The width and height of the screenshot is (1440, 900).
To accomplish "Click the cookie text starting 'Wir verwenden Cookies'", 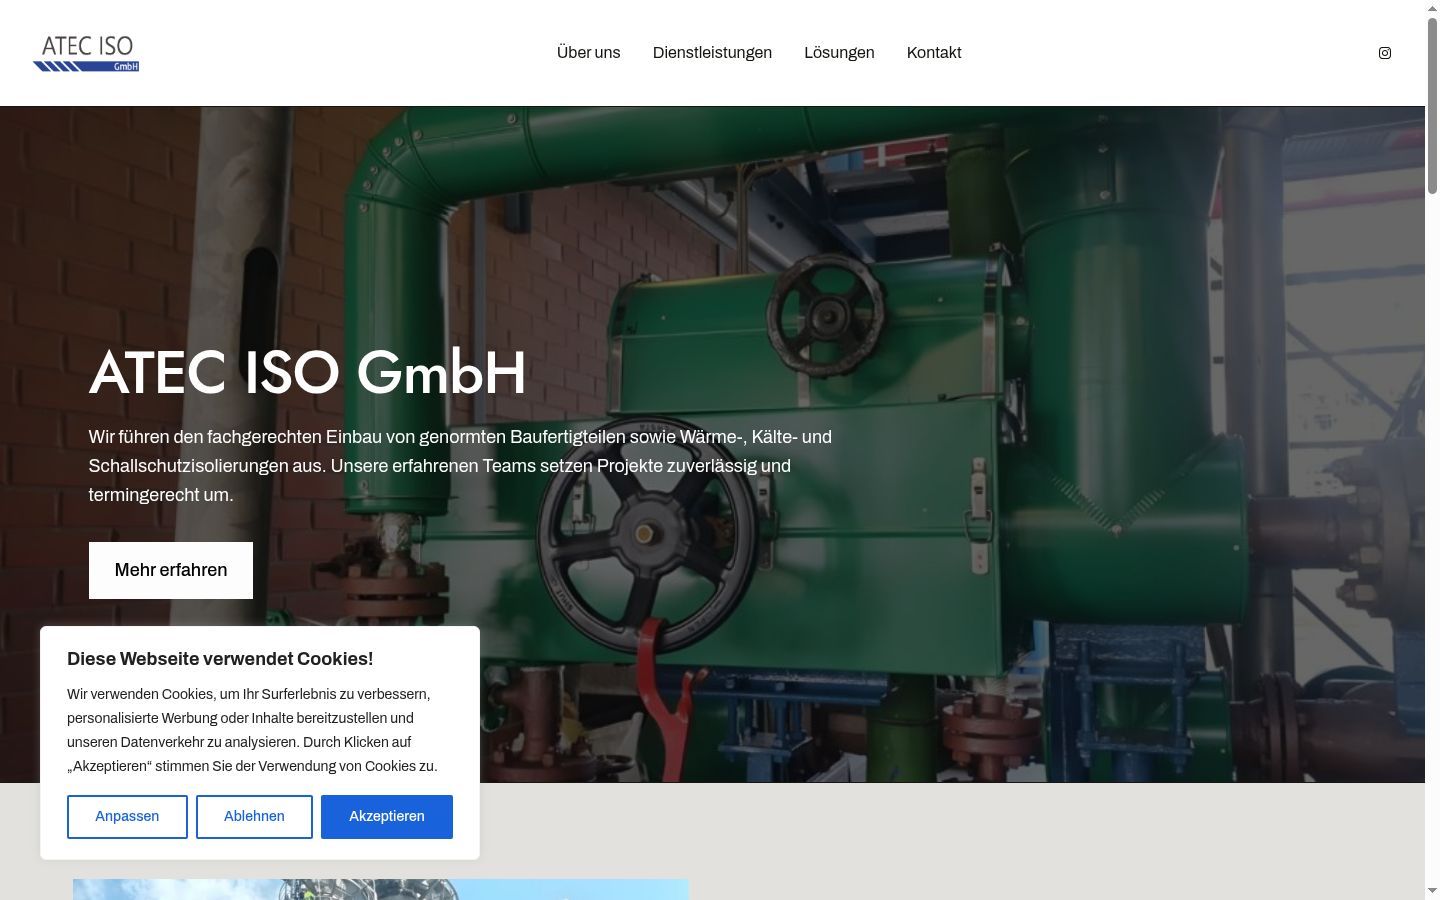I will click(252, 730).
